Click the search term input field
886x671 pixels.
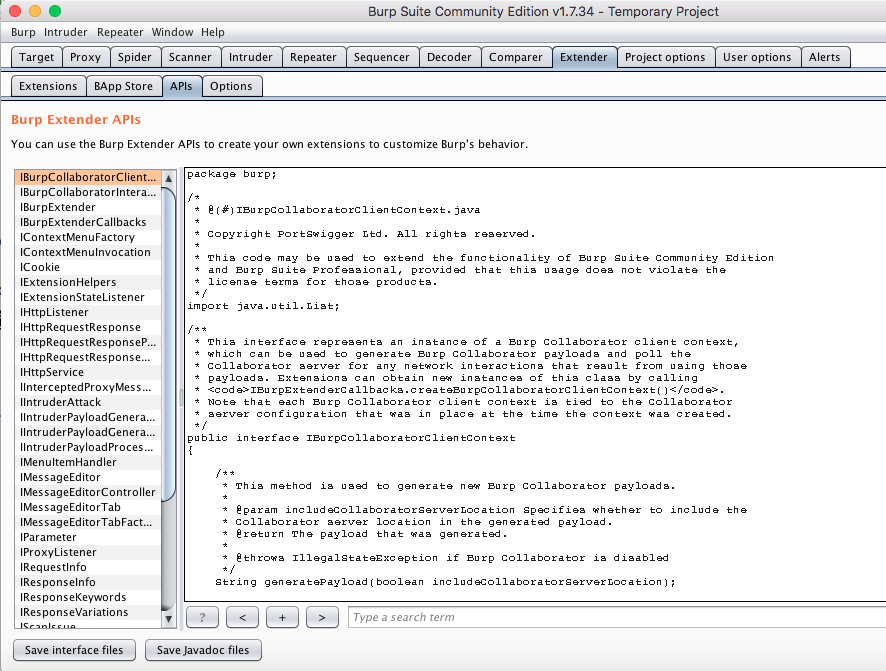615,617
